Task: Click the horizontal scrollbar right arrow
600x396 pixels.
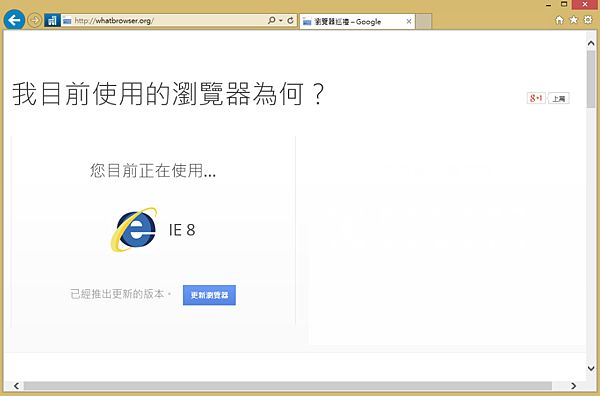Action: (573, 386)
